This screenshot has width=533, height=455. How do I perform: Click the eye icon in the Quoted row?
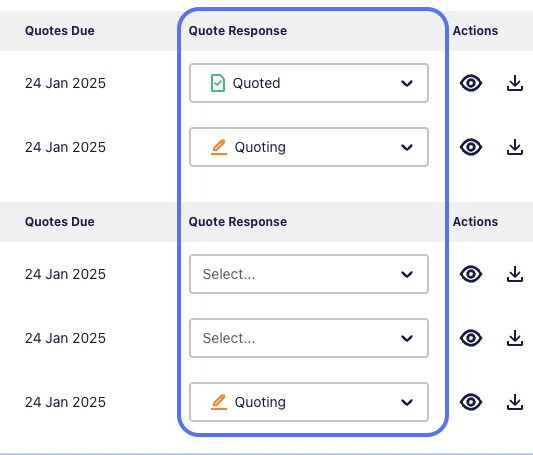471,83
